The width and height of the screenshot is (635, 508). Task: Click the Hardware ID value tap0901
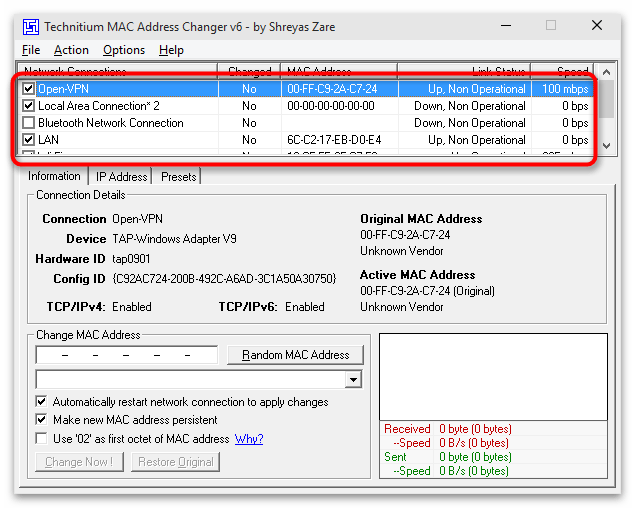point(131,259)
